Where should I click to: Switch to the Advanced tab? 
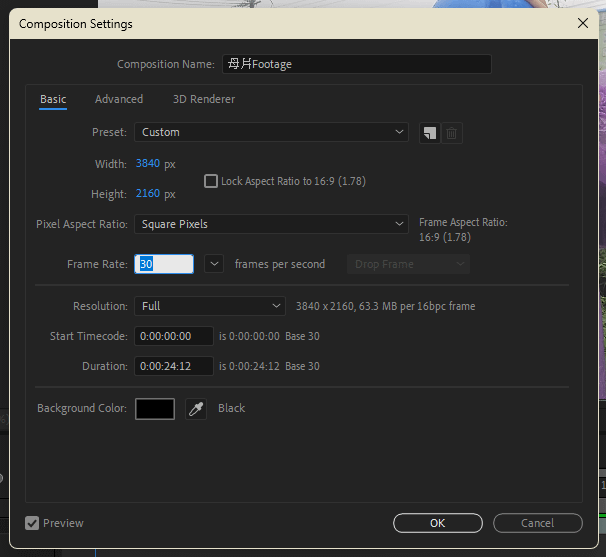coord(119,99)
